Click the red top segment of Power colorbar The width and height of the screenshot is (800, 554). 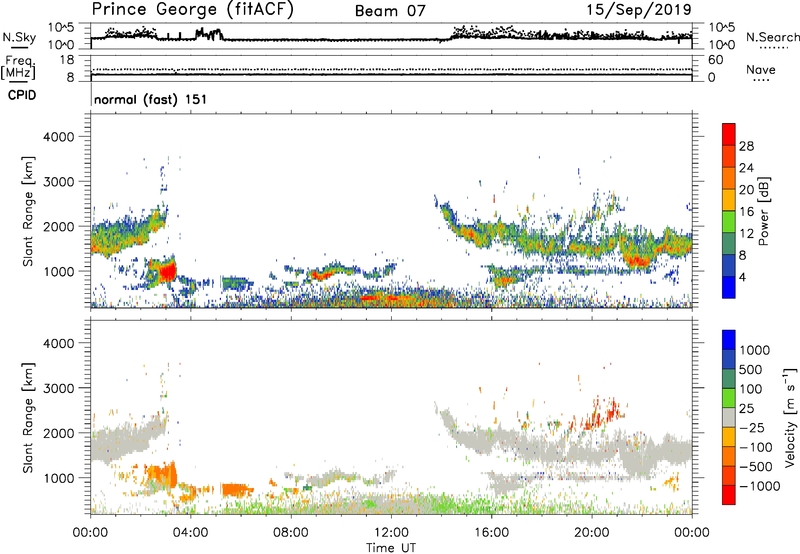tap(729, 134)
